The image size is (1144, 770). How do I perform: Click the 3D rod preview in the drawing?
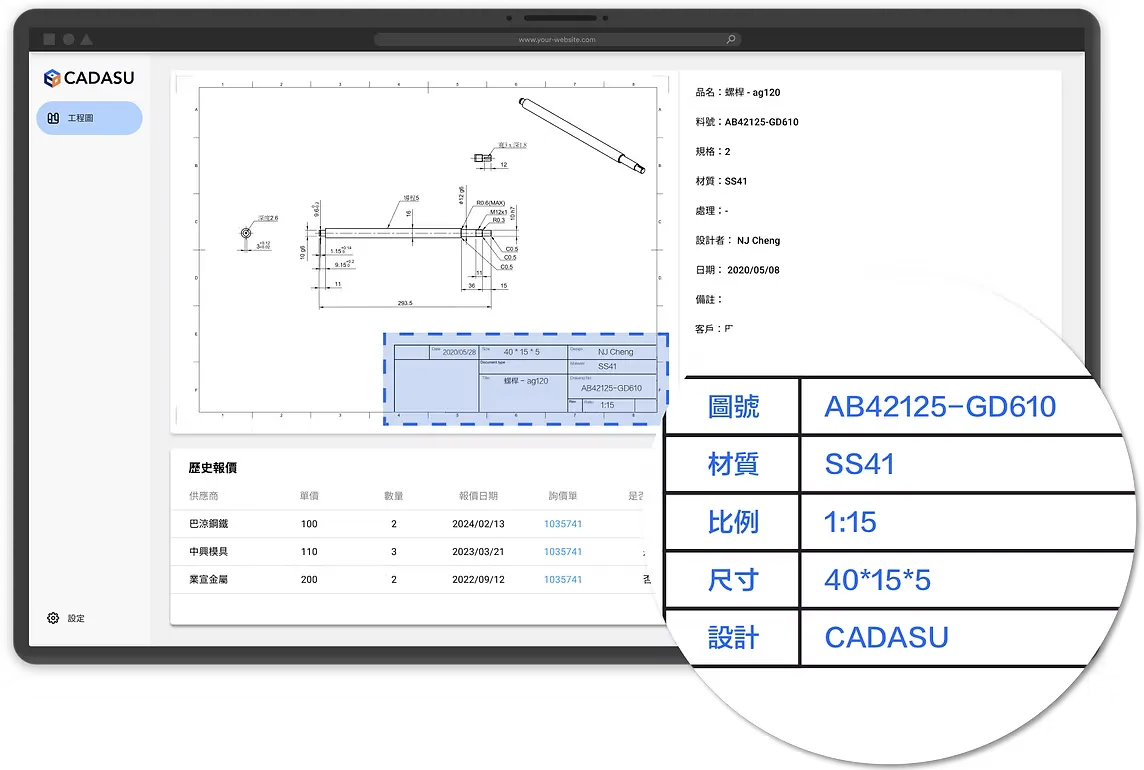click(x=582, y=136)
